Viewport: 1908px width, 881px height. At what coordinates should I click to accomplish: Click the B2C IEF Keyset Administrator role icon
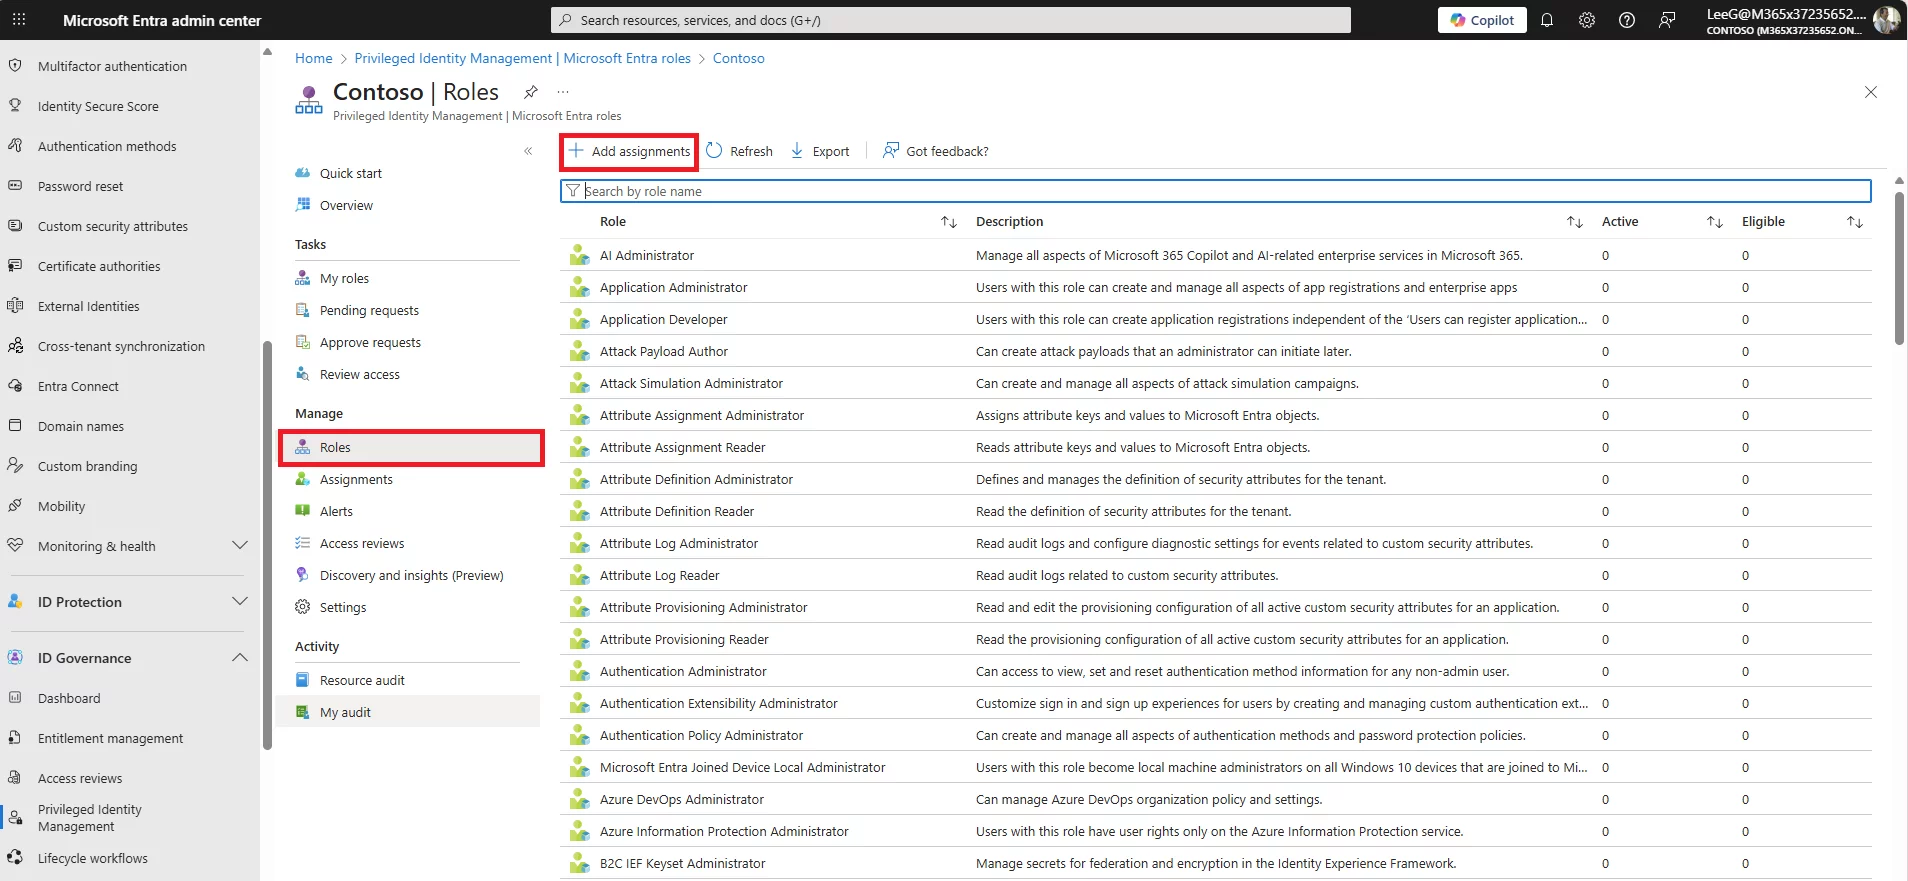tap(579, 863)
